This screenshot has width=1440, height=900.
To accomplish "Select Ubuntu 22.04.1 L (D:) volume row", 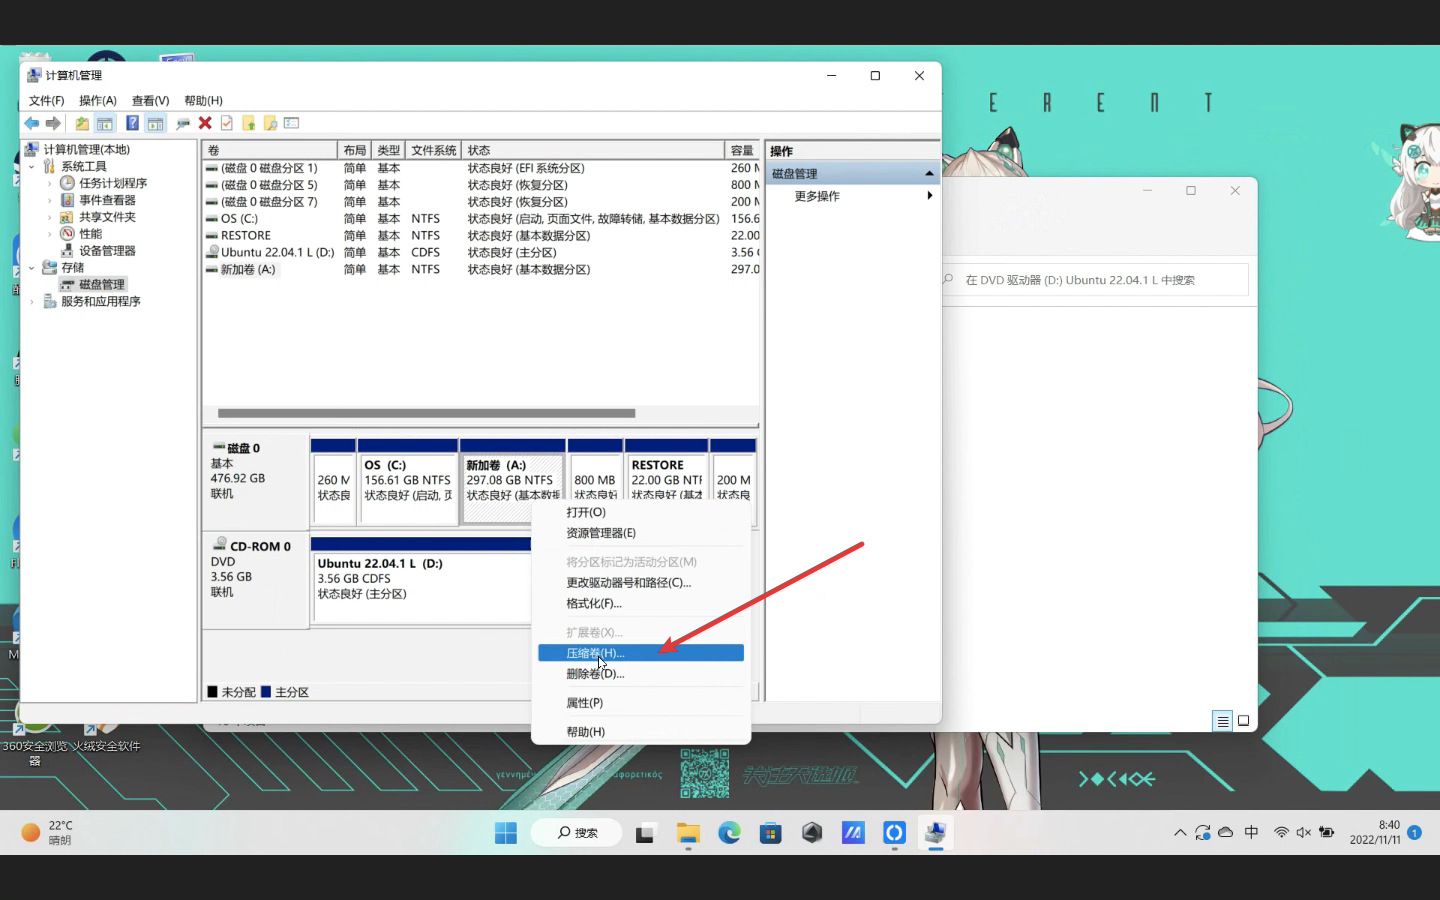I will [x=481, y=253].
